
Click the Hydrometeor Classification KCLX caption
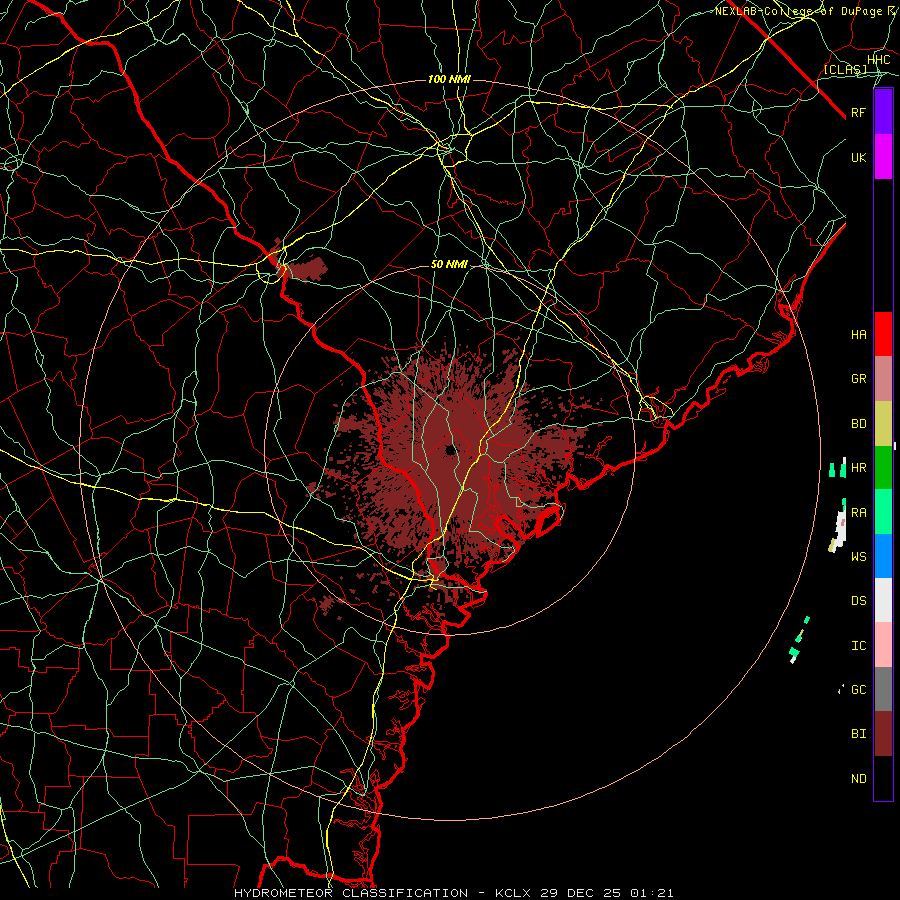click(453, 893)
